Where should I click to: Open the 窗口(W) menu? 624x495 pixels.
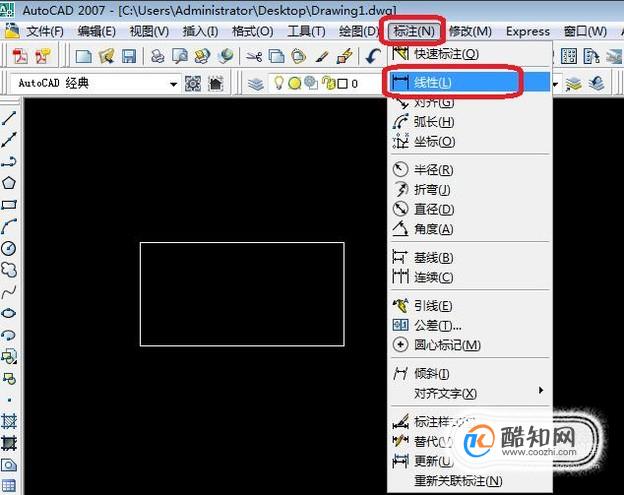585,31
